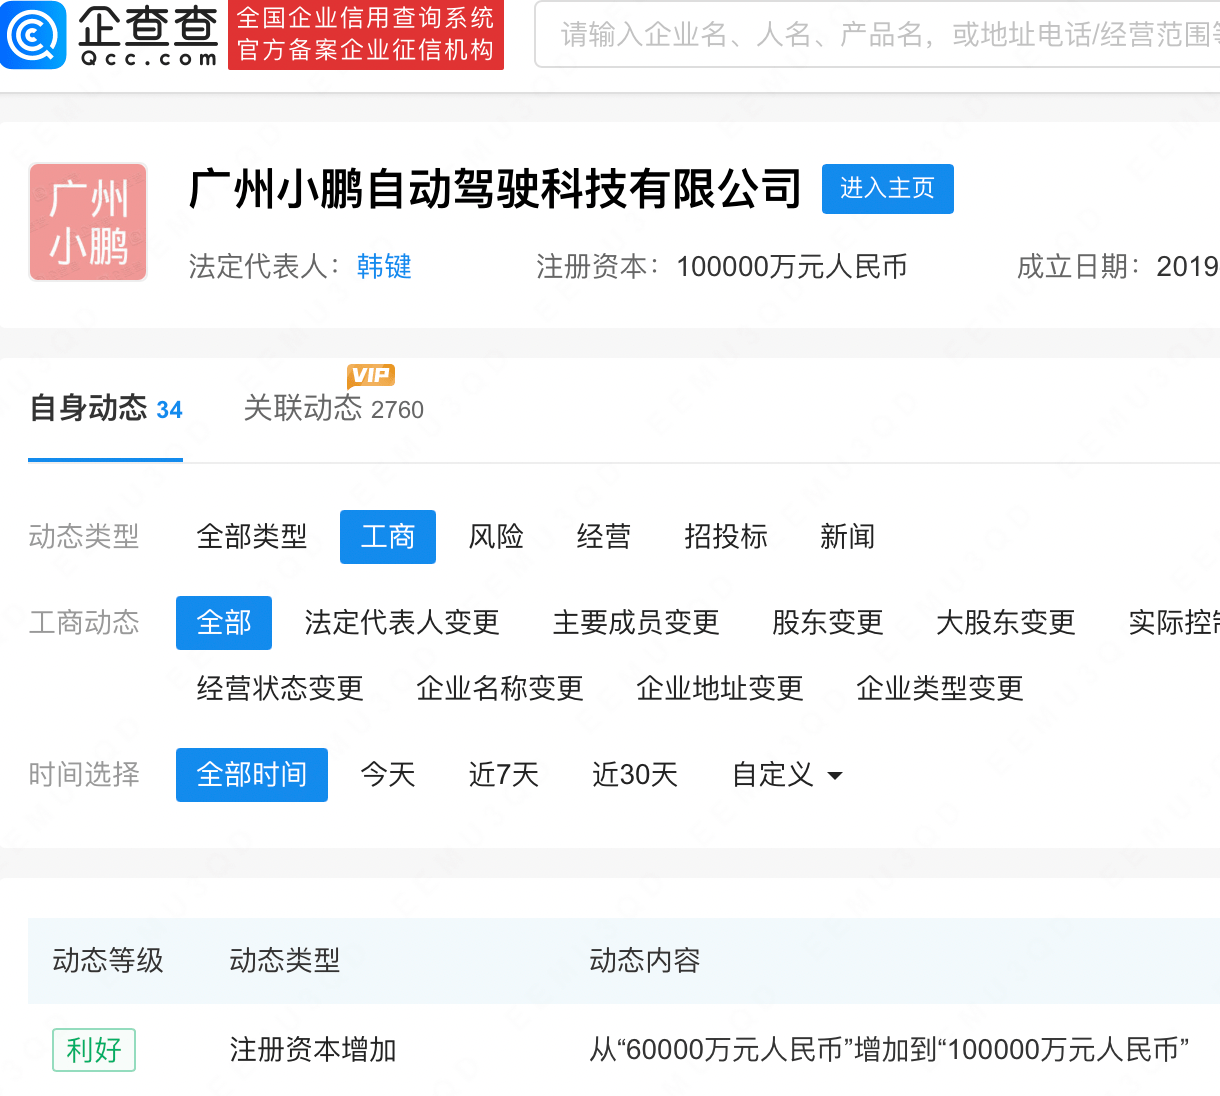Choose 股东变更 filter option
The height and width of the screenshot is (1096, 1220).
(827, 623)
